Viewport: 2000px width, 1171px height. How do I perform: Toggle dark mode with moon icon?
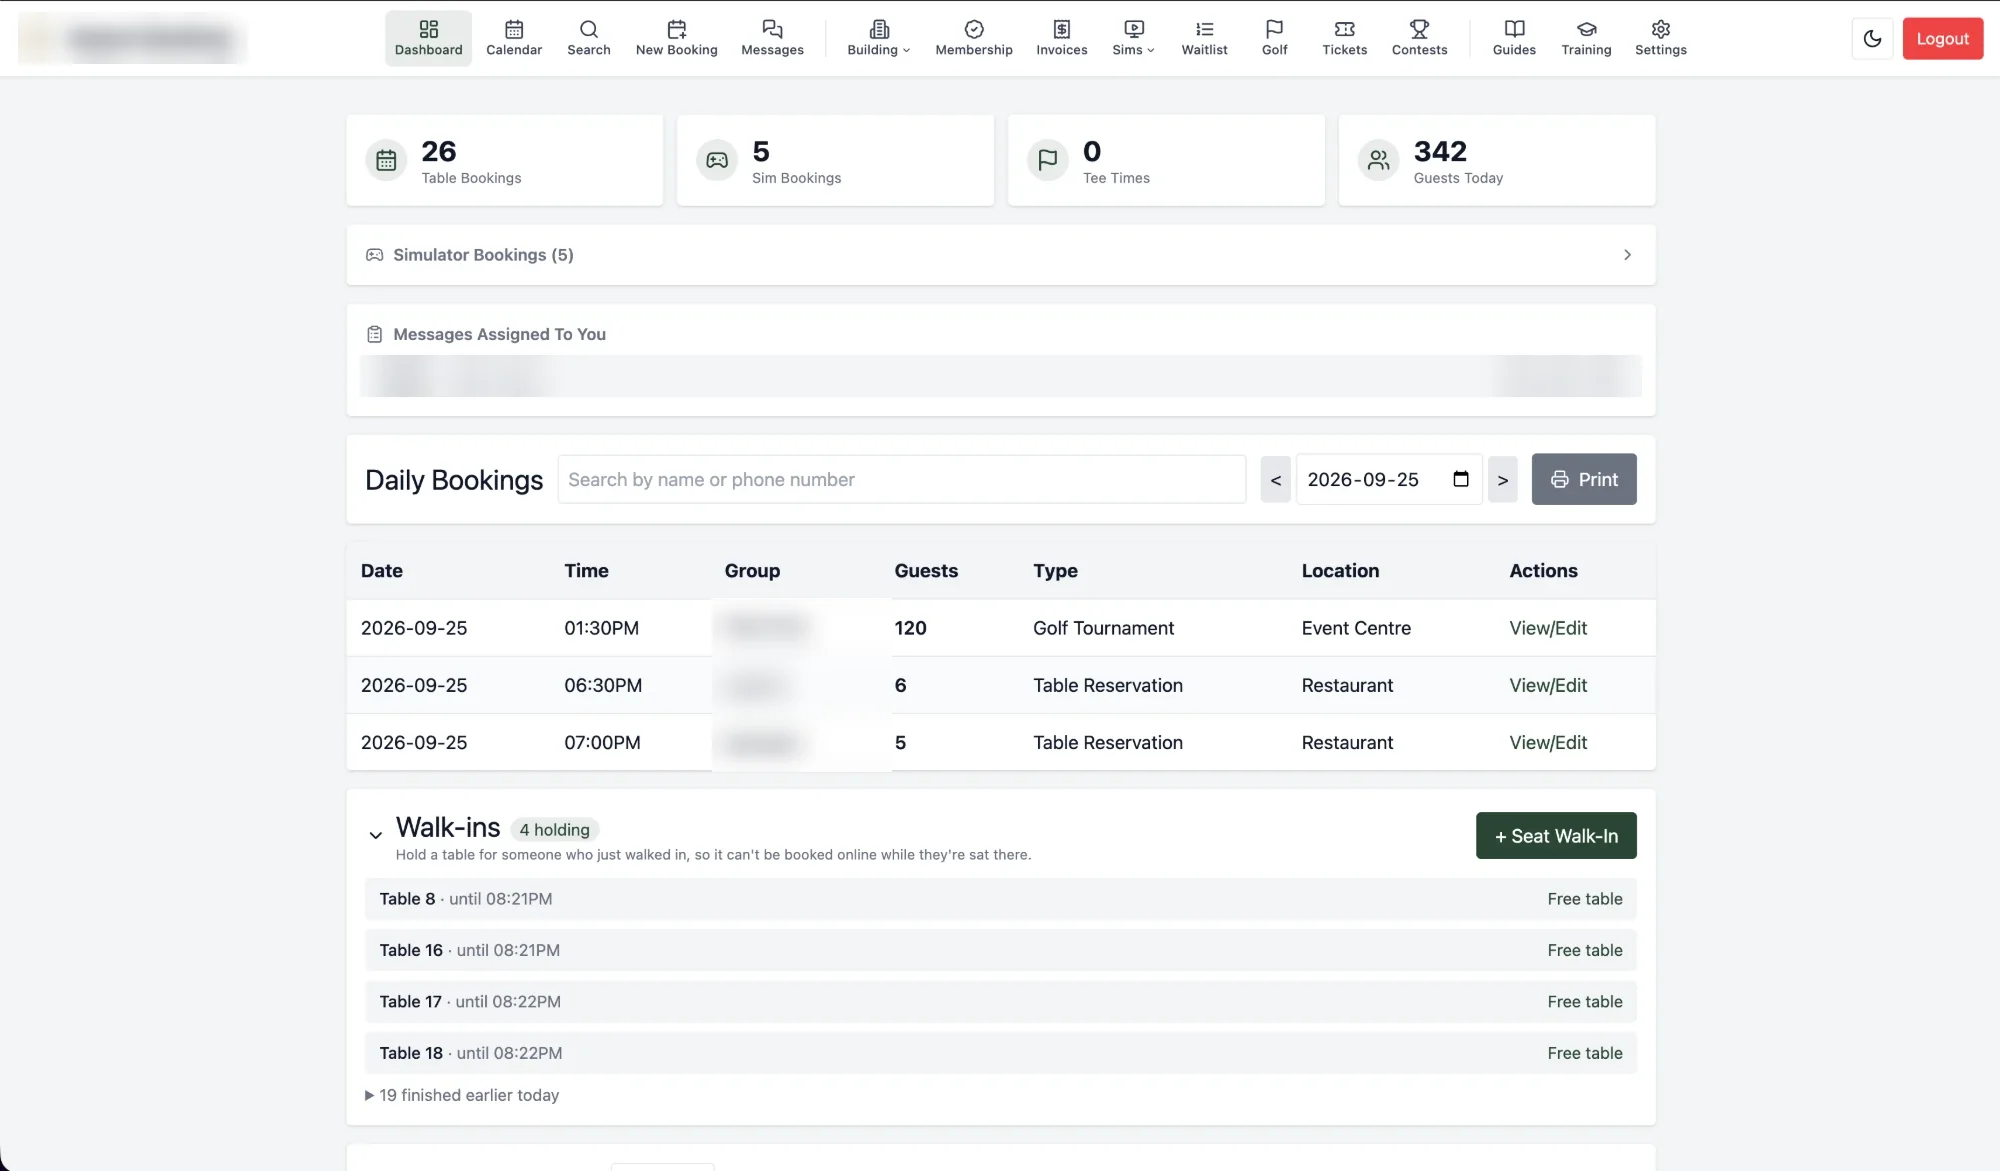pos(1872,39)
